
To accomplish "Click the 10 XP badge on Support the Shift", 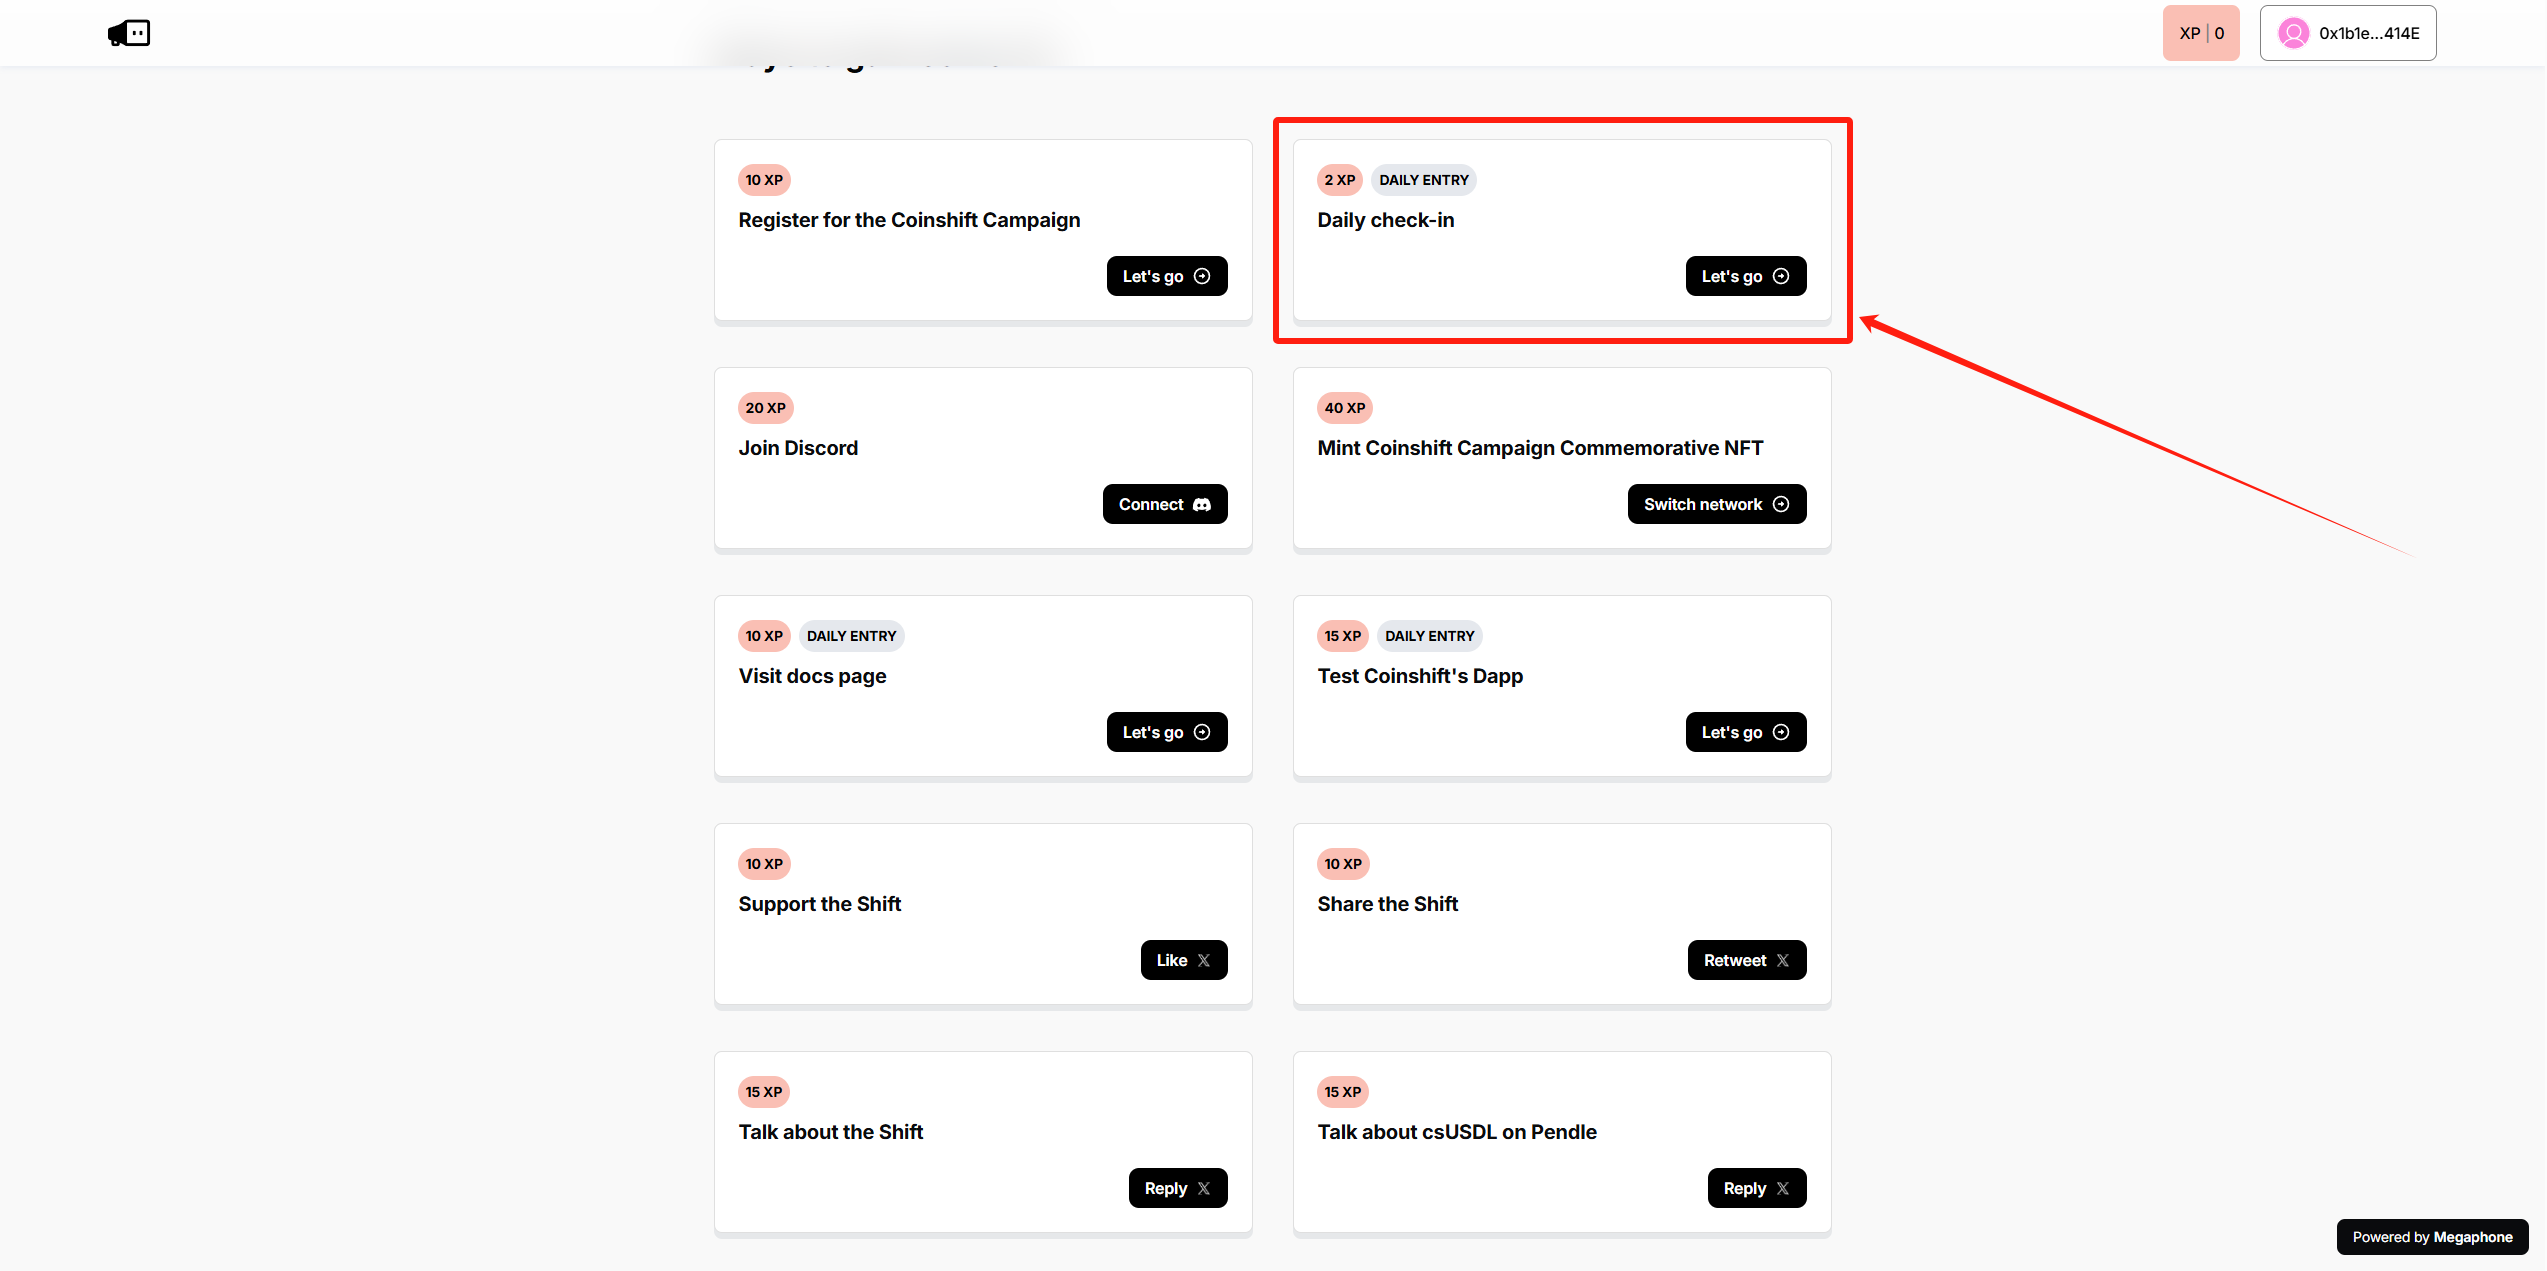I will point(764,864).
